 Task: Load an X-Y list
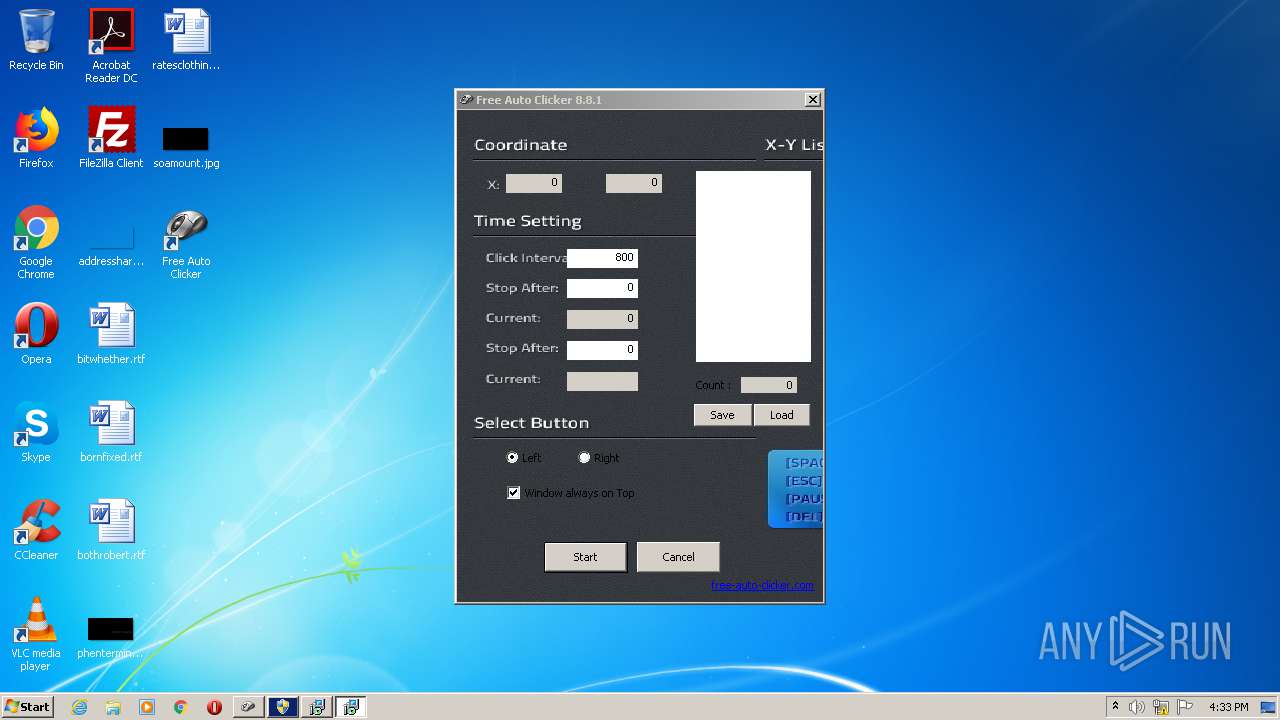point(782,415)
